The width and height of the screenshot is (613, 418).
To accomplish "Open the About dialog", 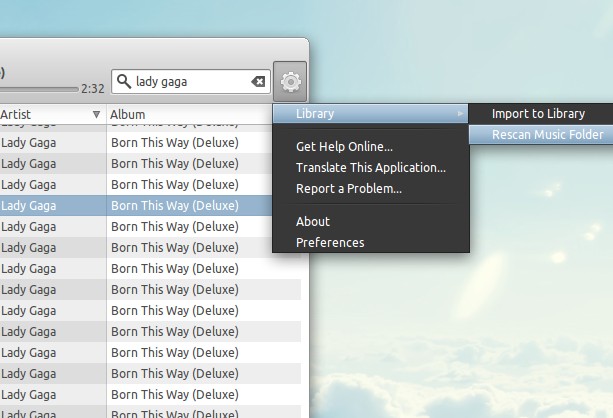I will [371, 222].
